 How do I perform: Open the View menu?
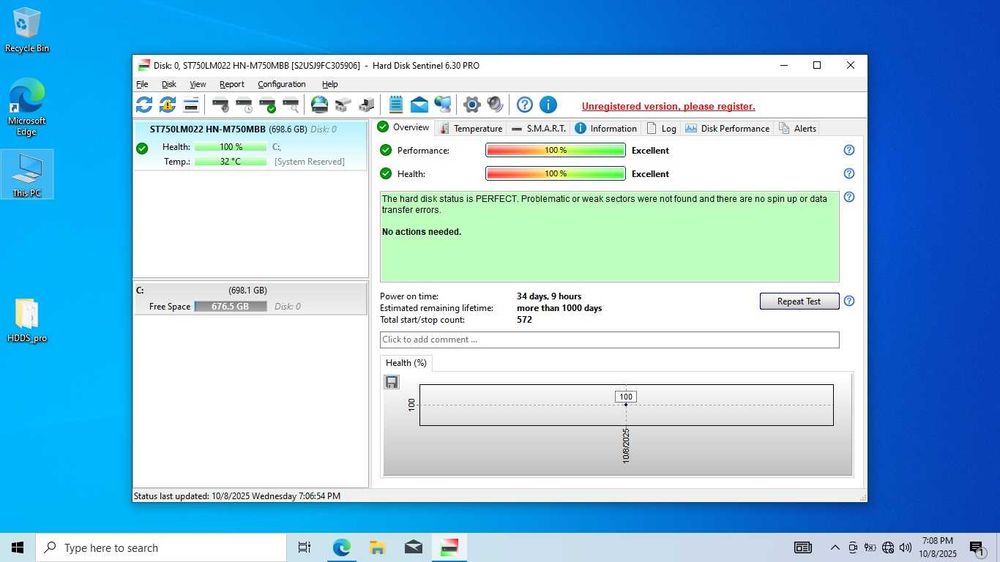pyautogui.click(x=198, y=84)
